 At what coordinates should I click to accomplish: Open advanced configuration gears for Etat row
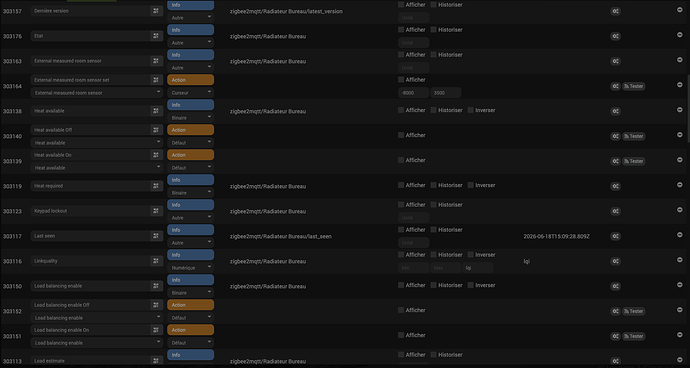pyautogui.click(x=616, y=37)
